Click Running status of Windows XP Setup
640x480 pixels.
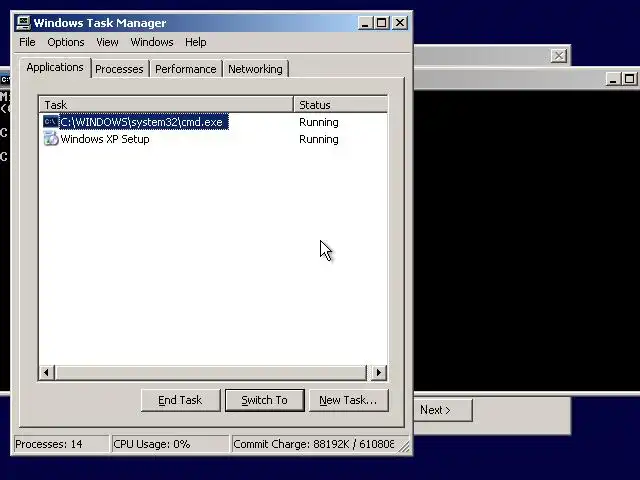click(319, 139)
